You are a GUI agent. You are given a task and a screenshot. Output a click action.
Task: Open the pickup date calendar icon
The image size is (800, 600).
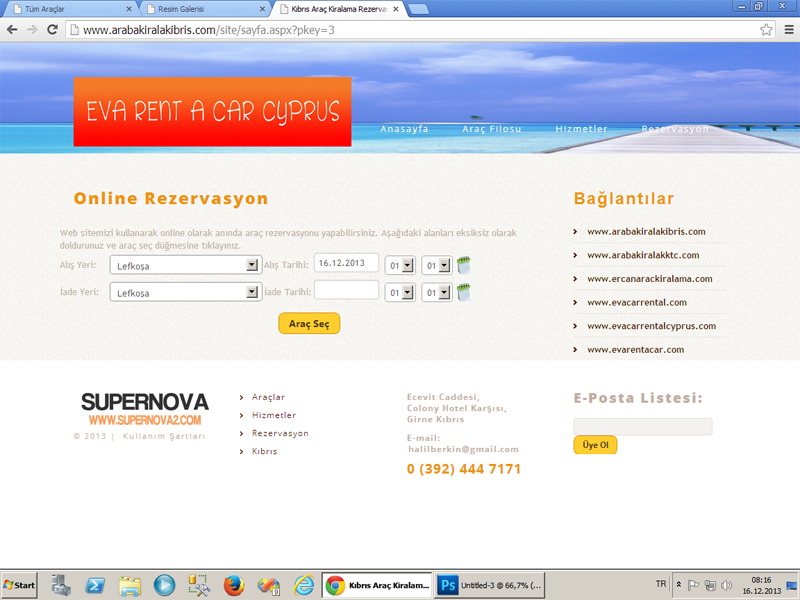463,265
